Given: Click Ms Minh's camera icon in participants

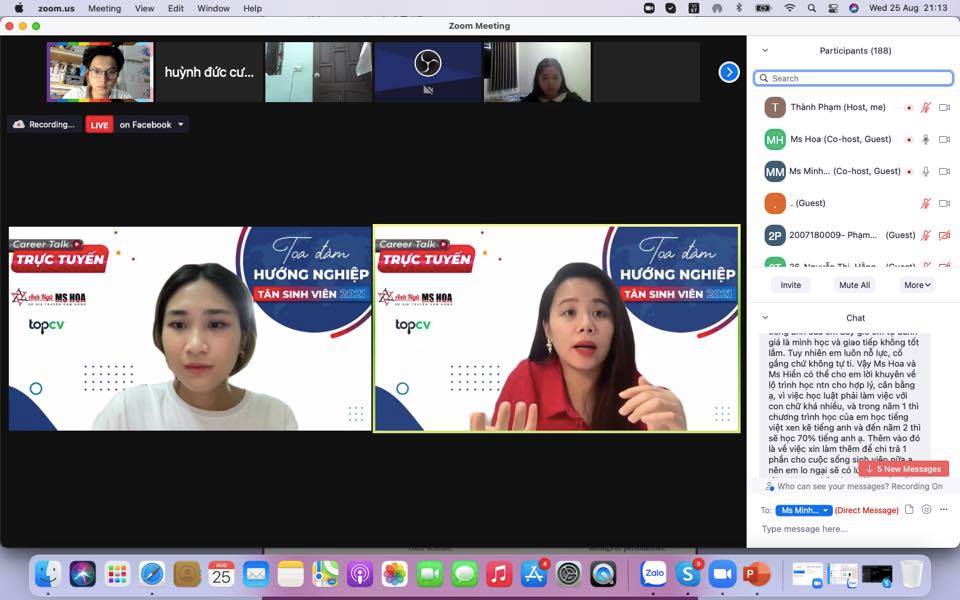Looking at the screenshot, I should 943,172.
